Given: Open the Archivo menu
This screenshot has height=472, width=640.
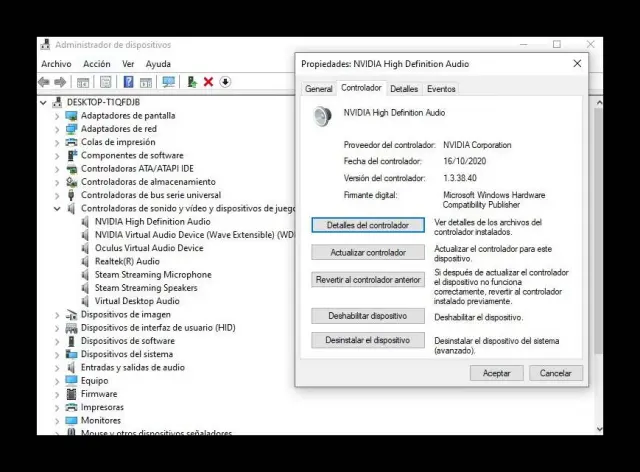Looking at the screenshot, I should tap(56, 64).
